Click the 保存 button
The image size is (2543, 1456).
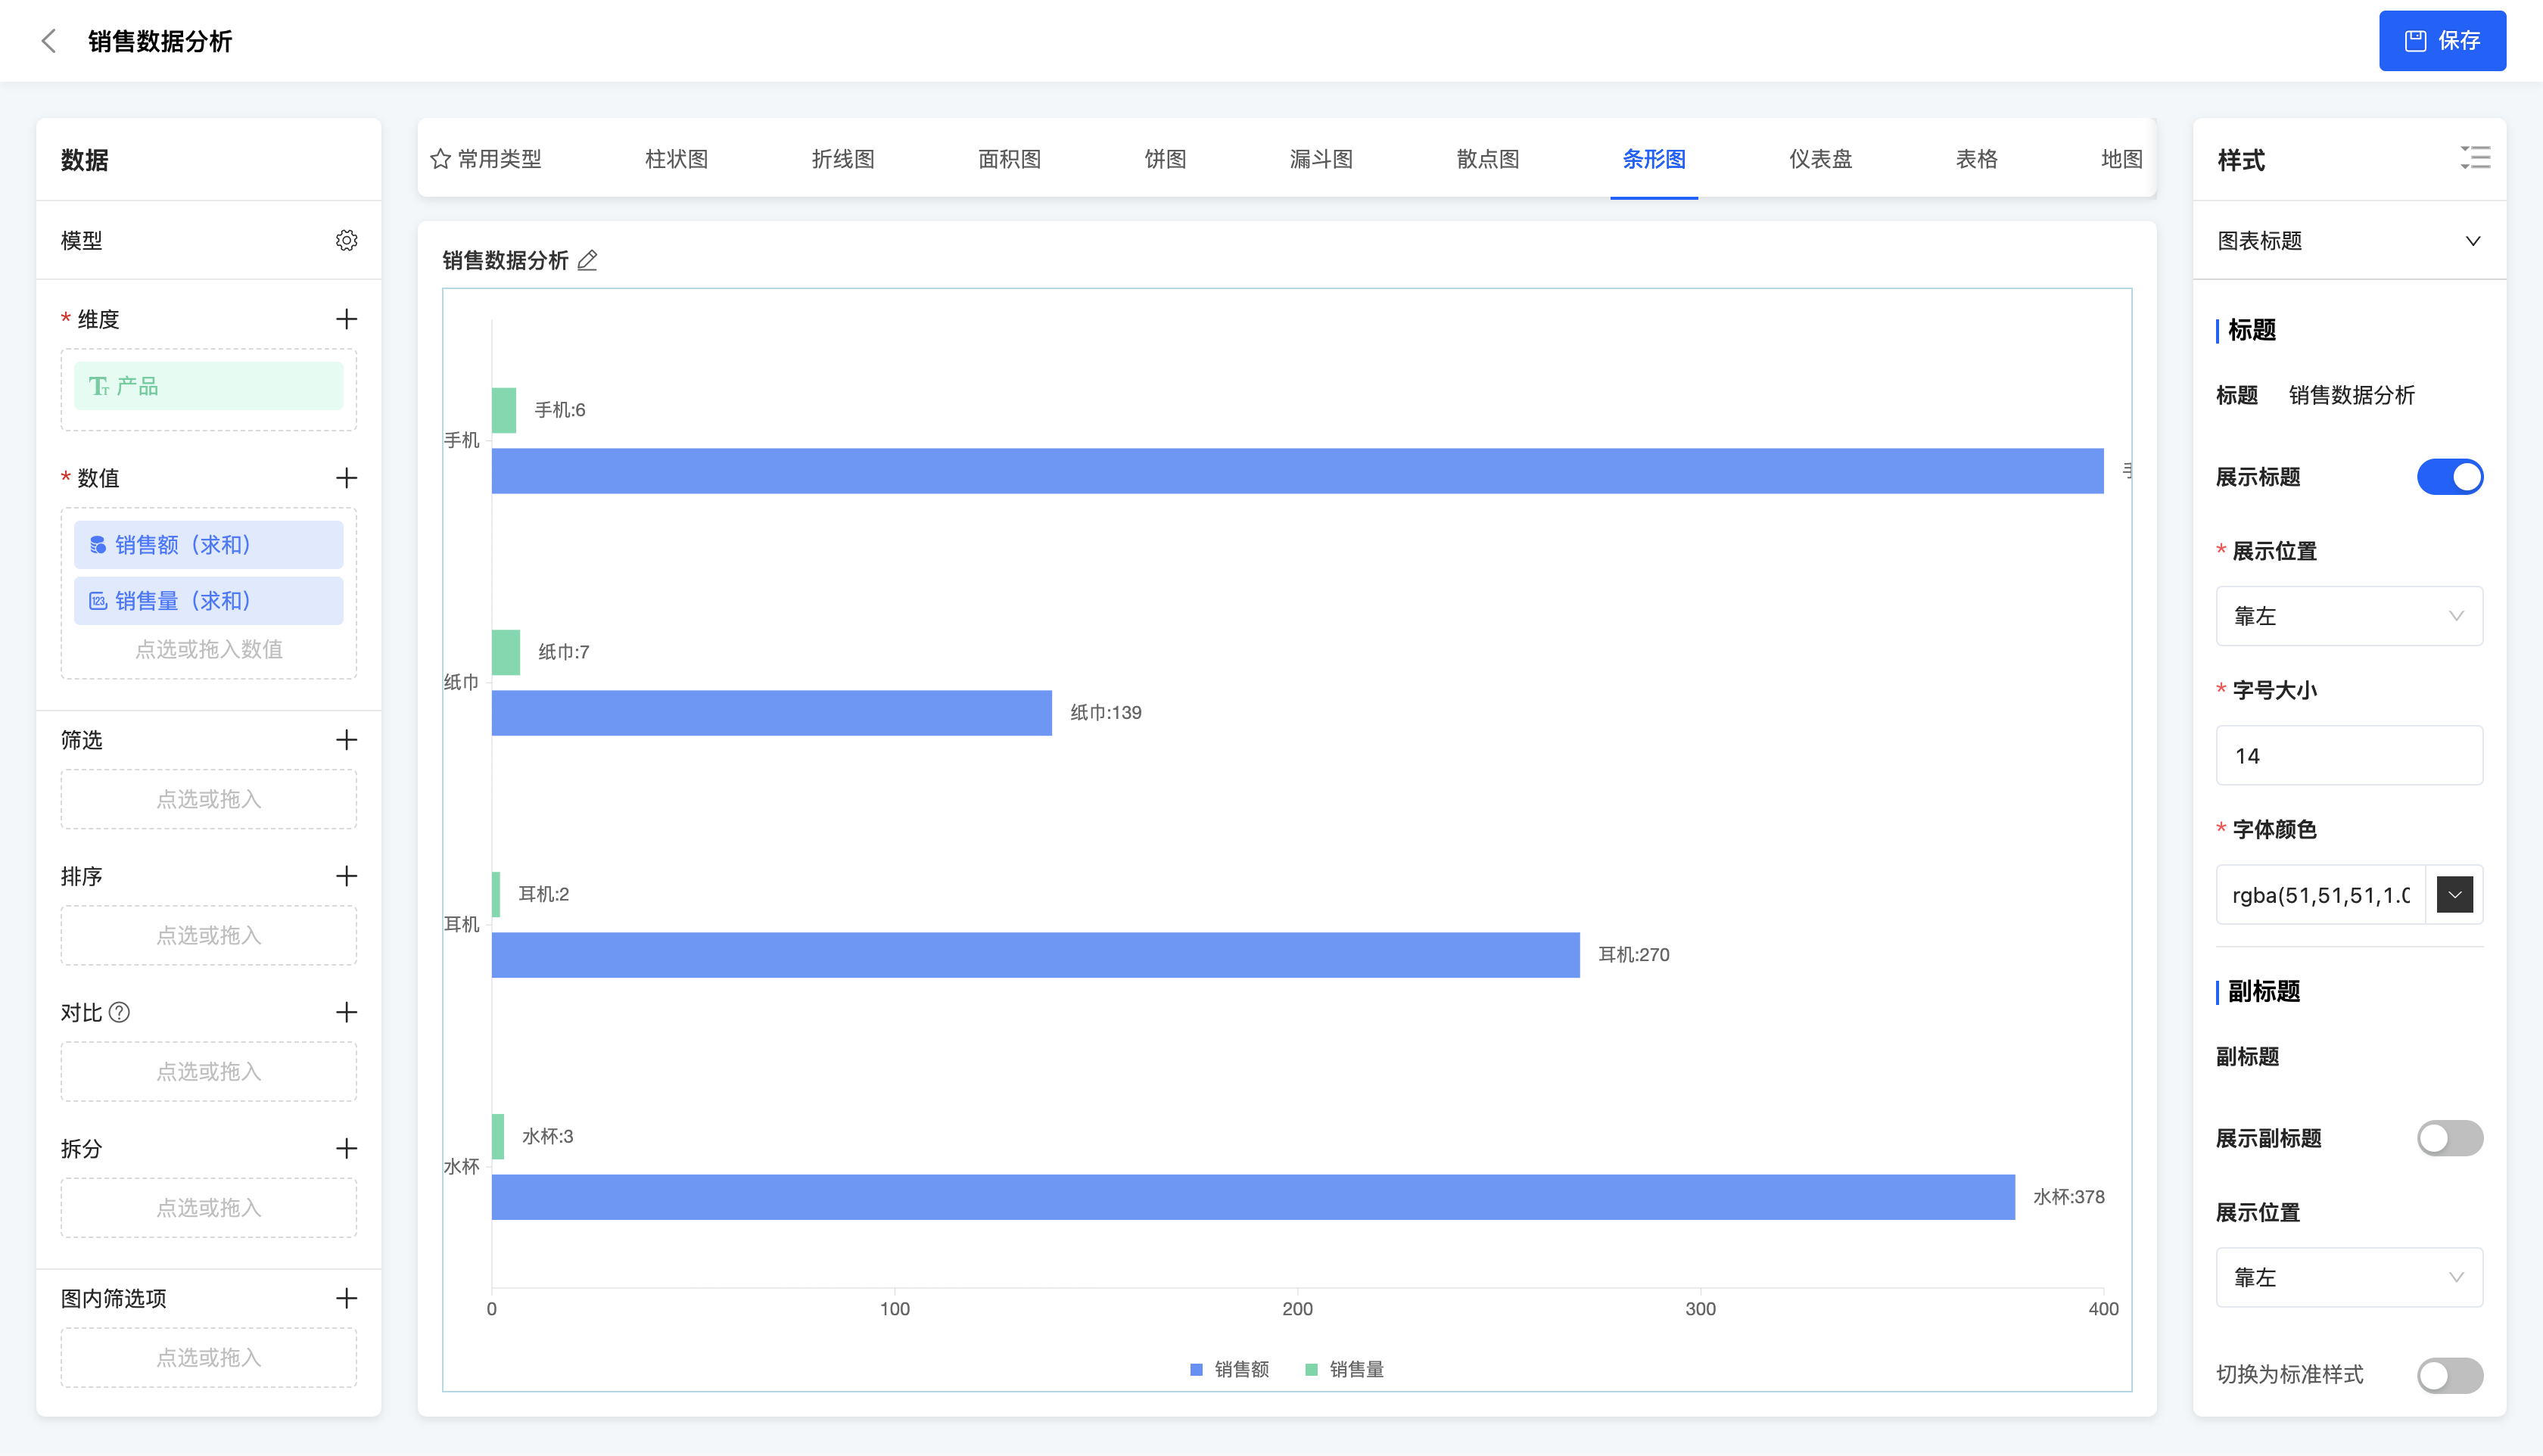[x=2441, y=41]
